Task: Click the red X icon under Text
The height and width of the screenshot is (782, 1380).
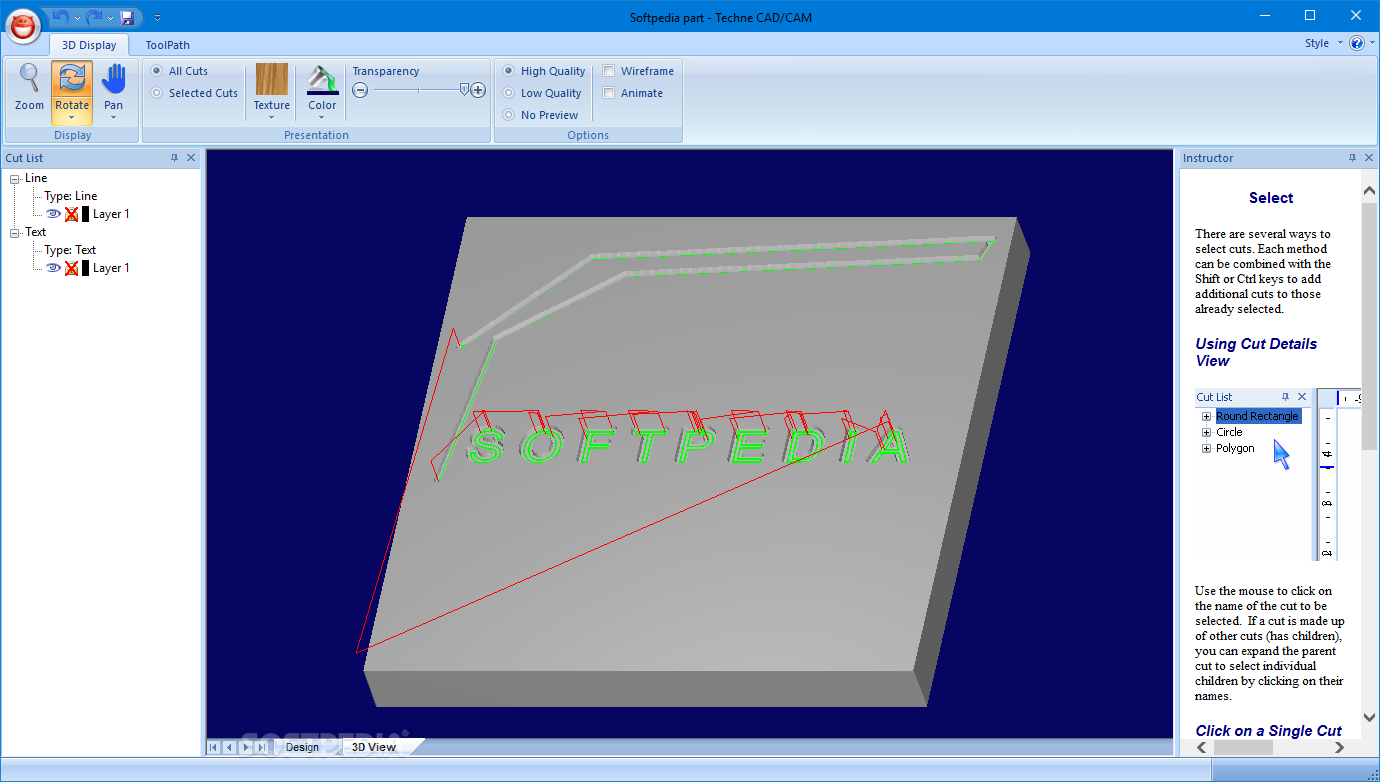Action: pos(72,268)
